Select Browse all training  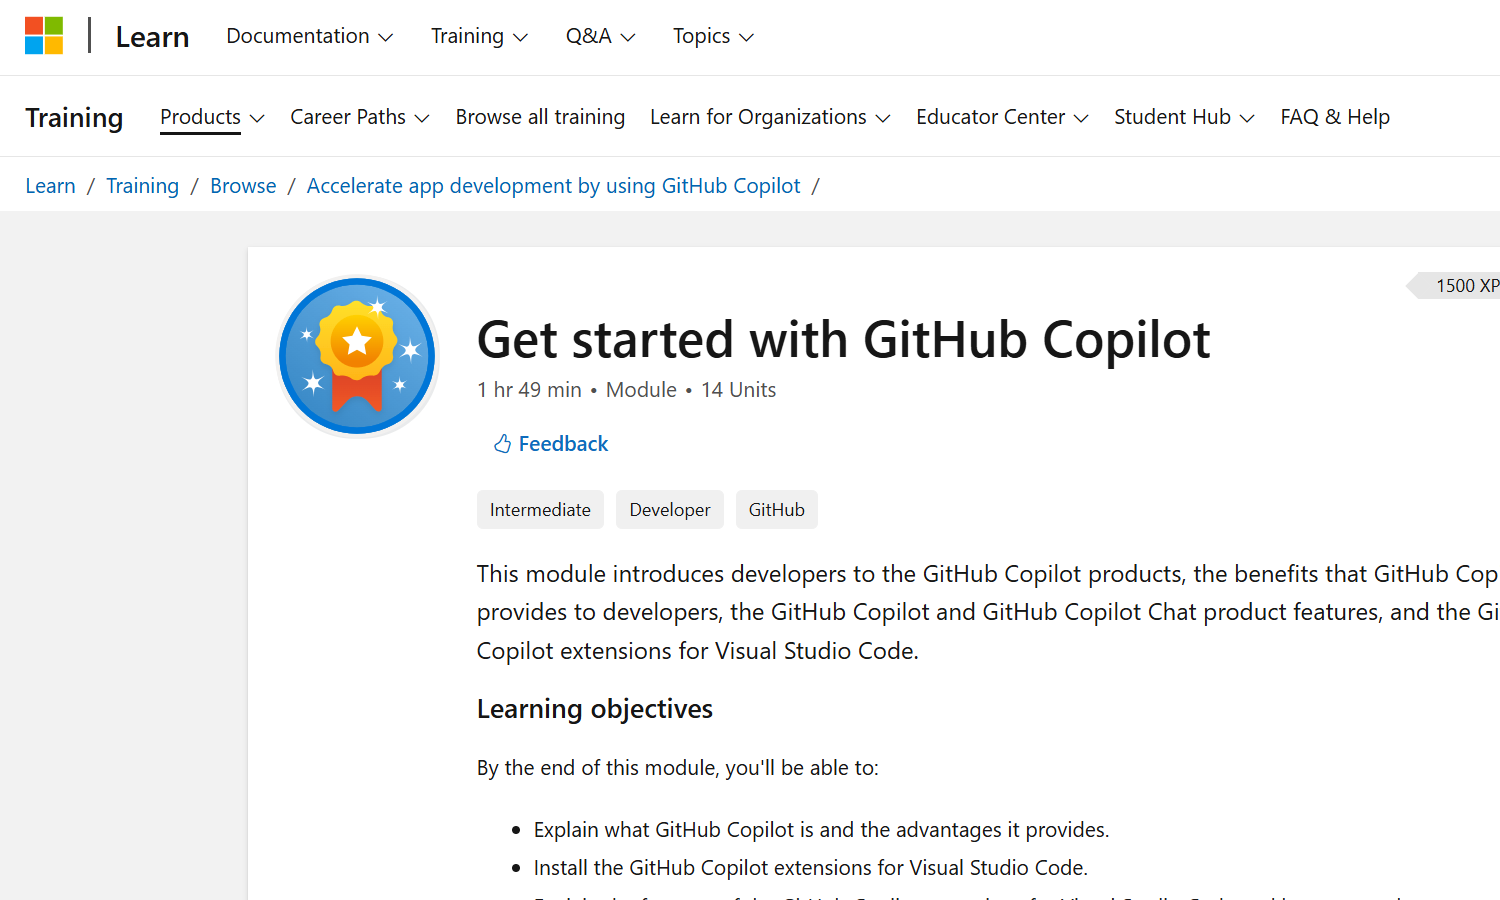(x=540, y=117)
